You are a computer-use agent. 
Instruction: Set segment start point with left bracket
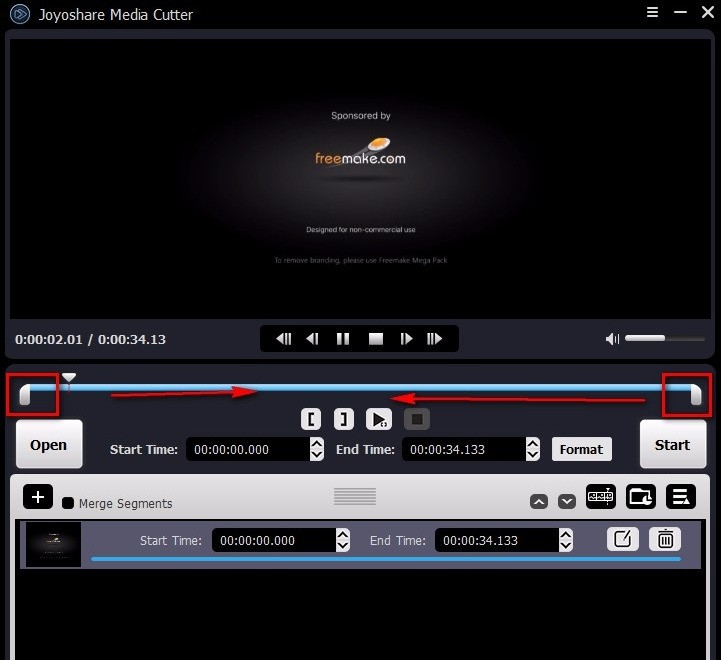pos(311,419)
